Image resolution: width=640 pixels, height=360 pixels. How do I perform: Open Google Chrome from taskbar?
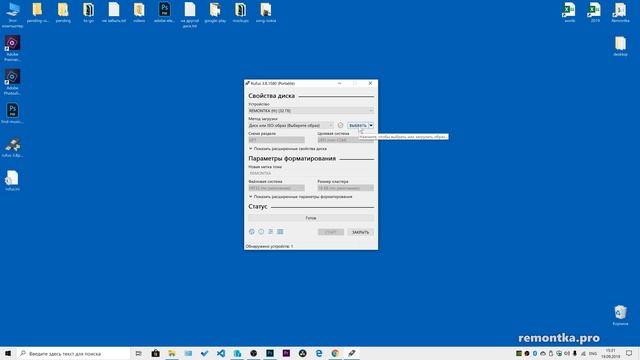[x=335, y=353]
